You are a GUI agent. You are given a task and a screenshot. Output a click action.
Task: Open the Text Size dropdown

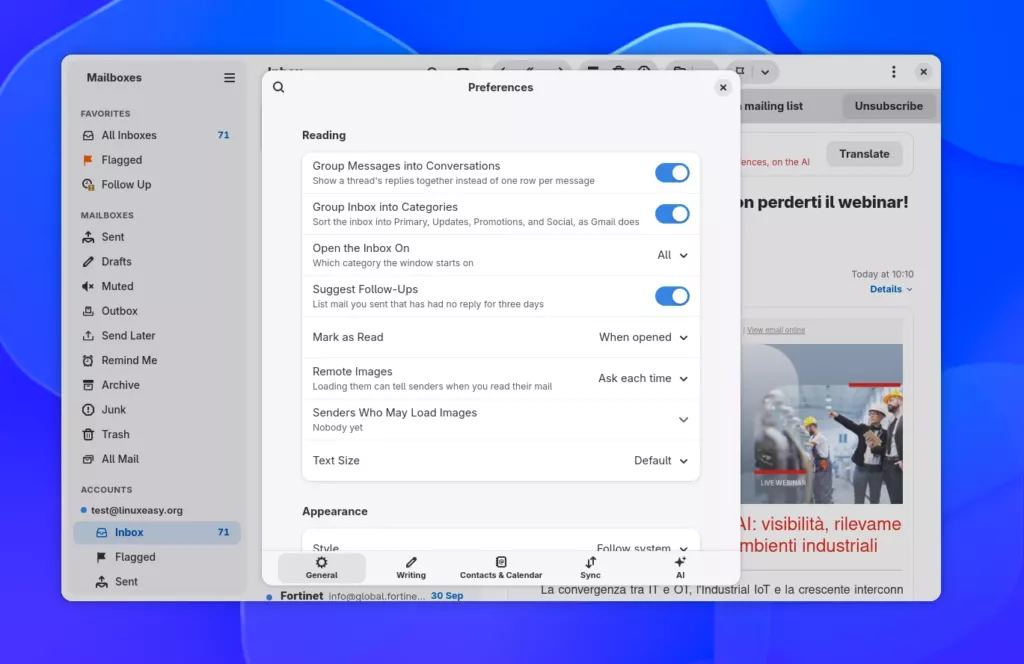pos(661,461)
